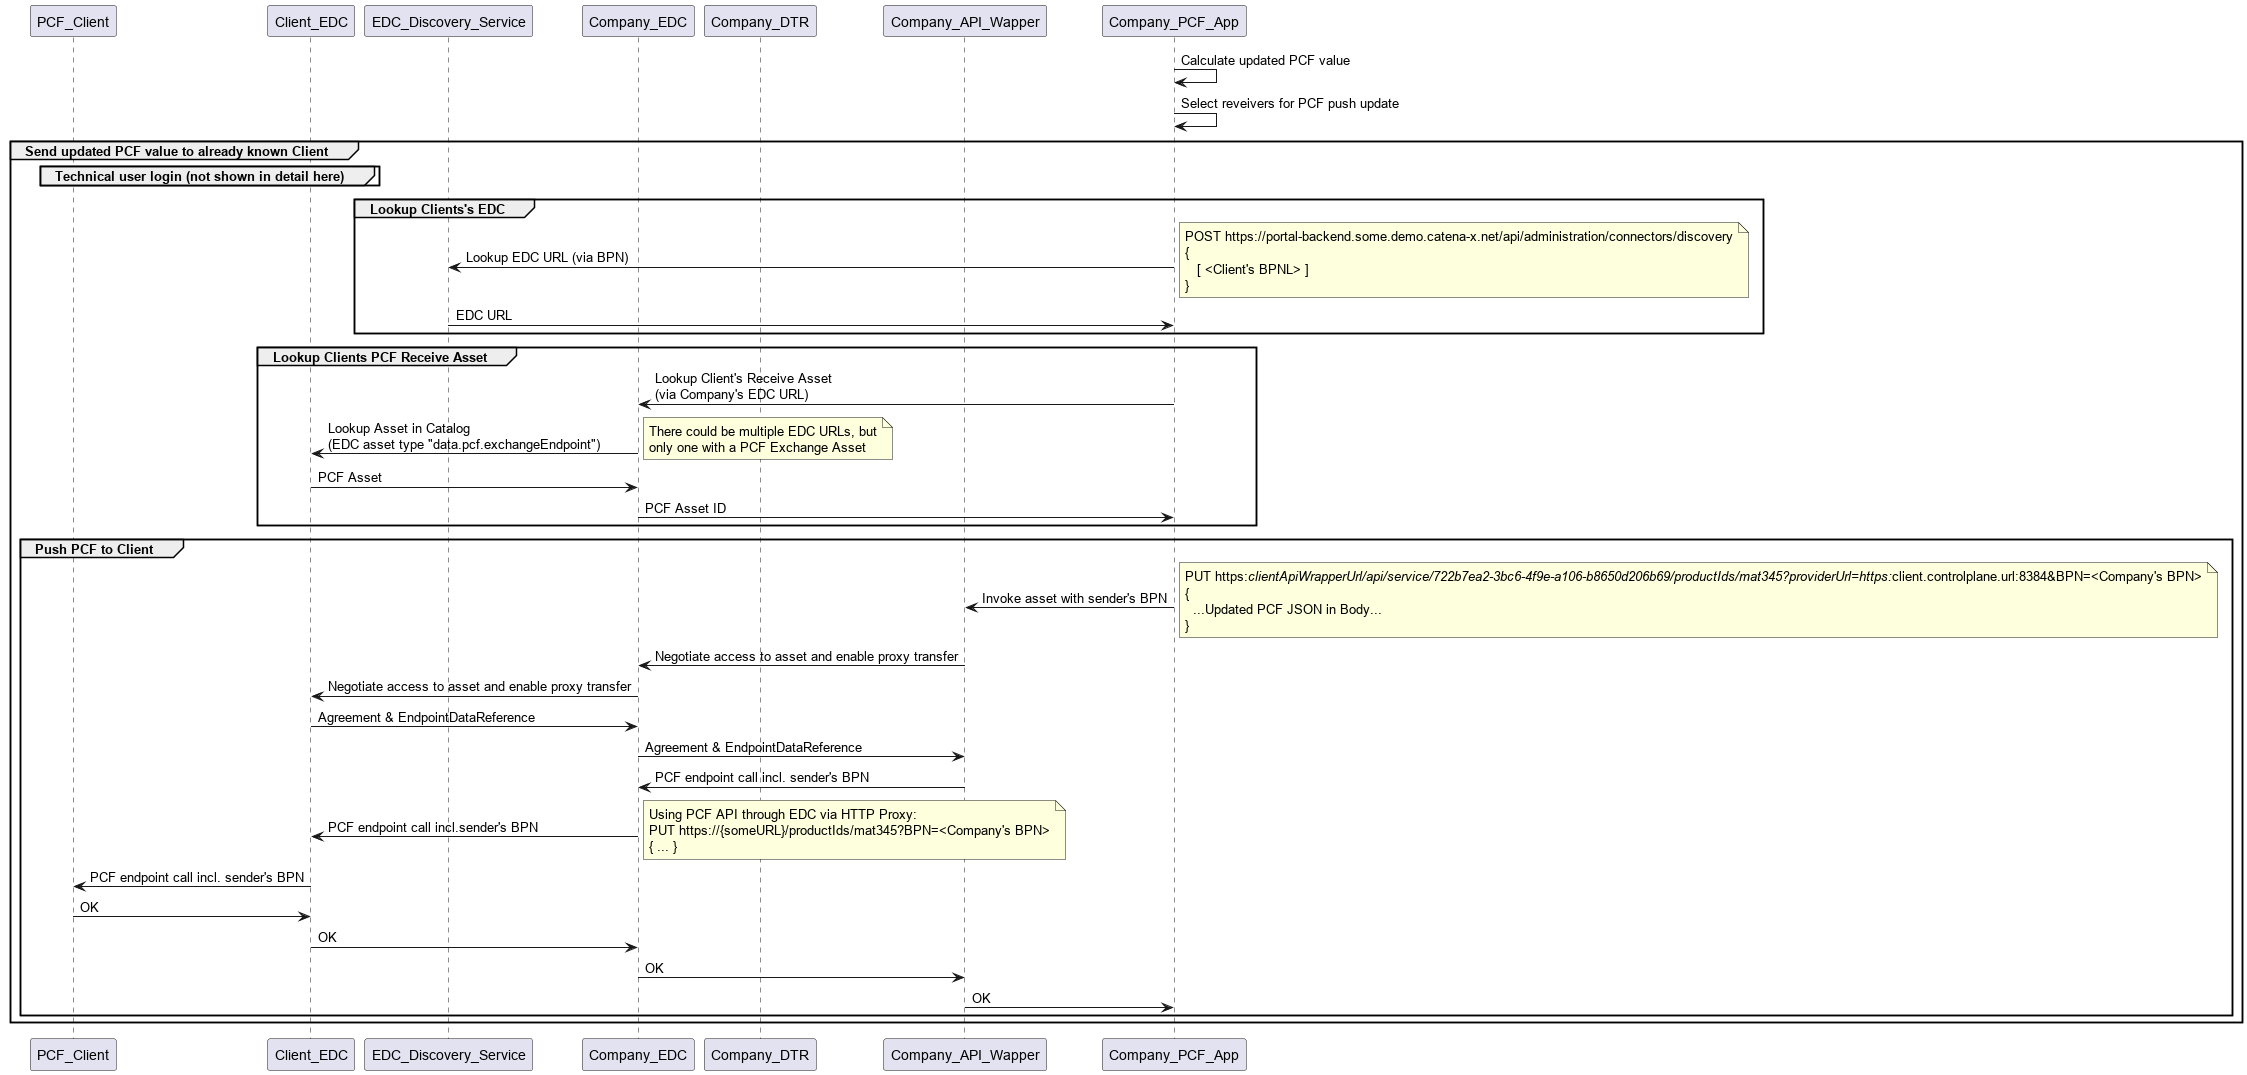
Task: Click the 'Lookup Clients's EDC' group label
Action: pyautogui.click(x=437, y=209)
